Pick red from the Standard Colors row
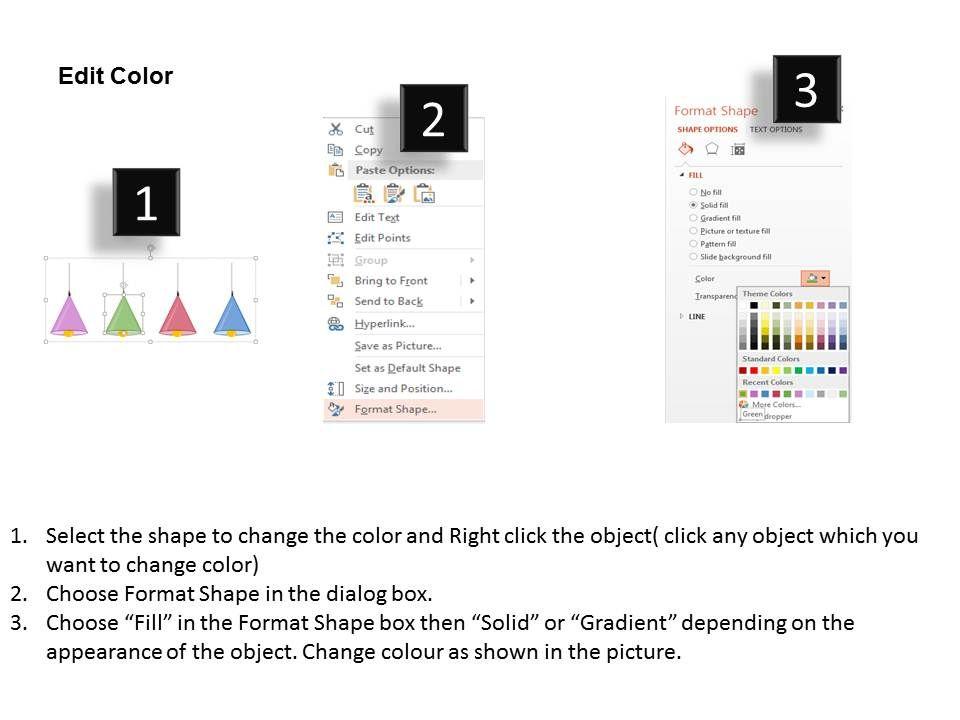Viewport: 960px width, 720px height. [755, 371]
